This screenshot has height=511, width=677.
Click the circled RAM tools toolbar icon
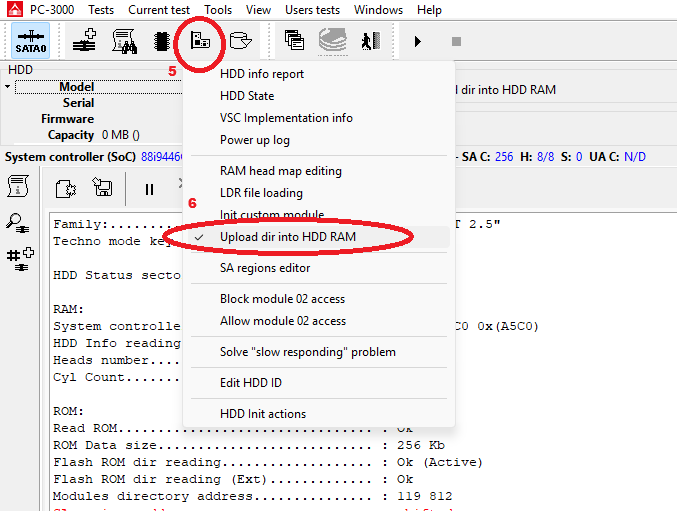(199, 41)
